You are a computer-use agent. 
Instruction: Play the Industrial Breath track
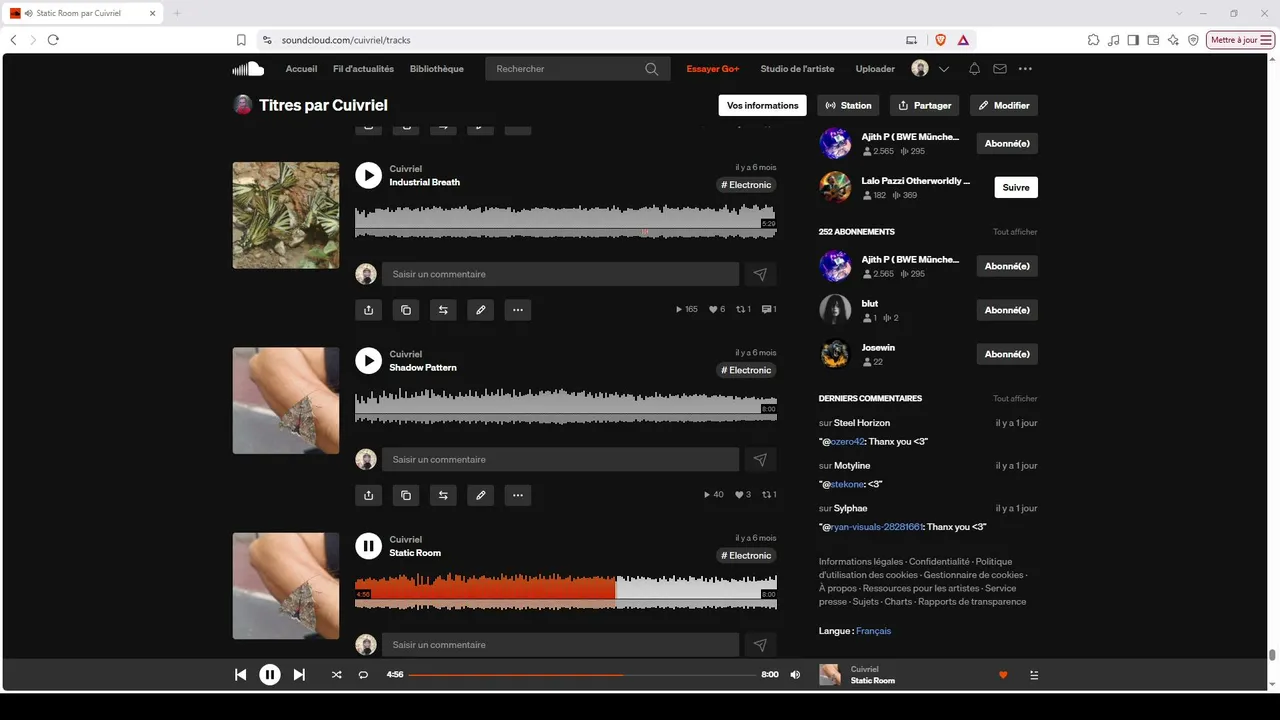368,175
